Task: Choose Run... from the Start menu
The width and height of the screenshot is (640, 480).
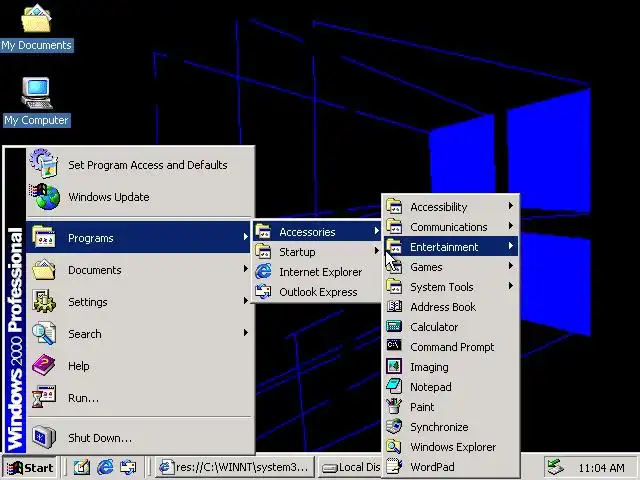Action: point(139,397)
